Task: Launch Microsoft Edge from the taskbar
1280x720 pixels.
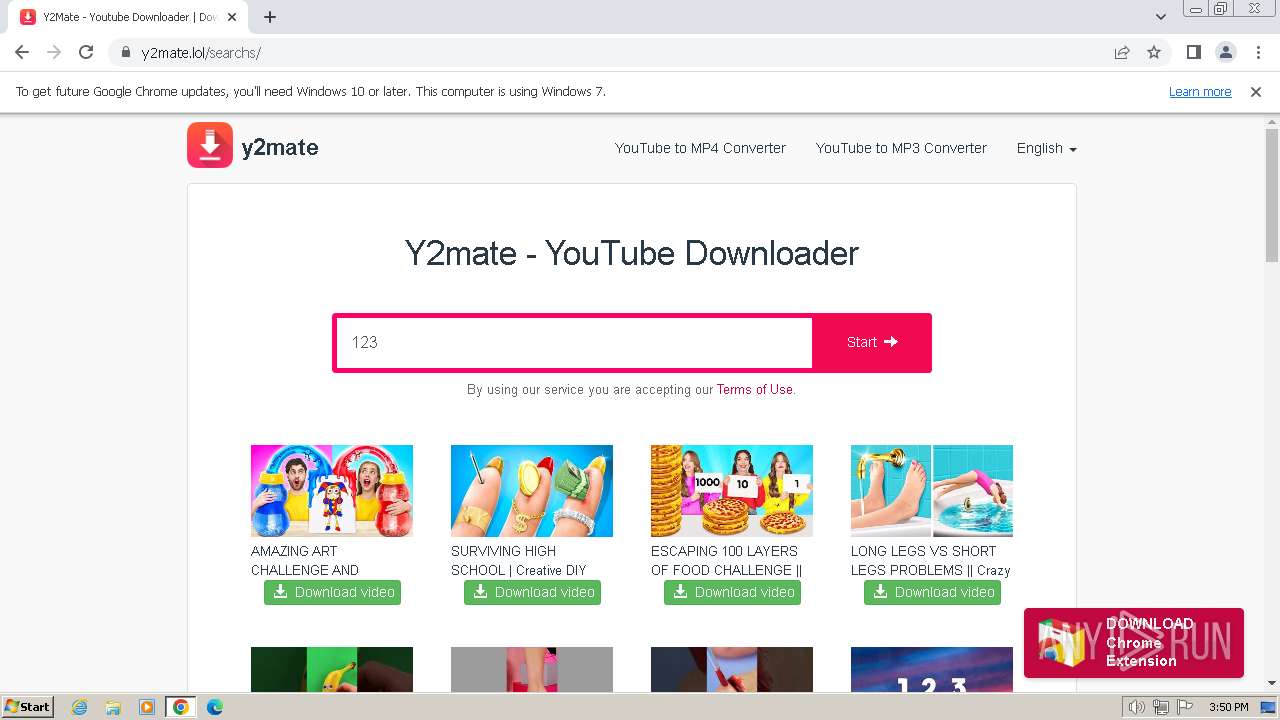Action: tap(214, 707)
